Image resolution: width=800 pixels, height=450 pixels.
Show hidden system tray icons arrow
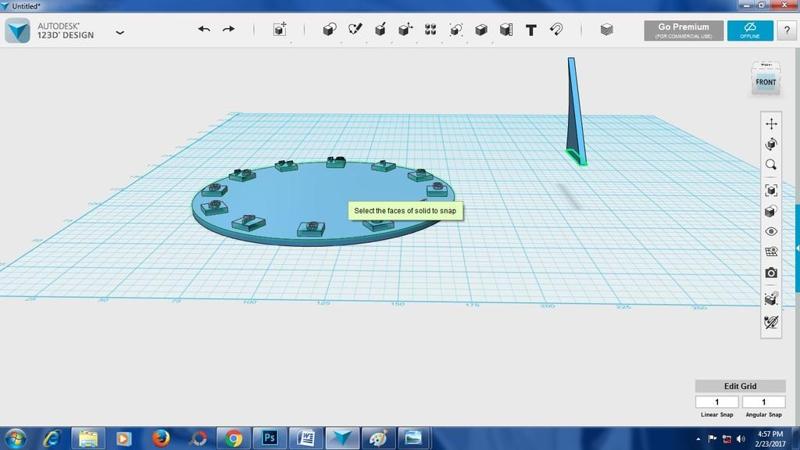point(698,439)
